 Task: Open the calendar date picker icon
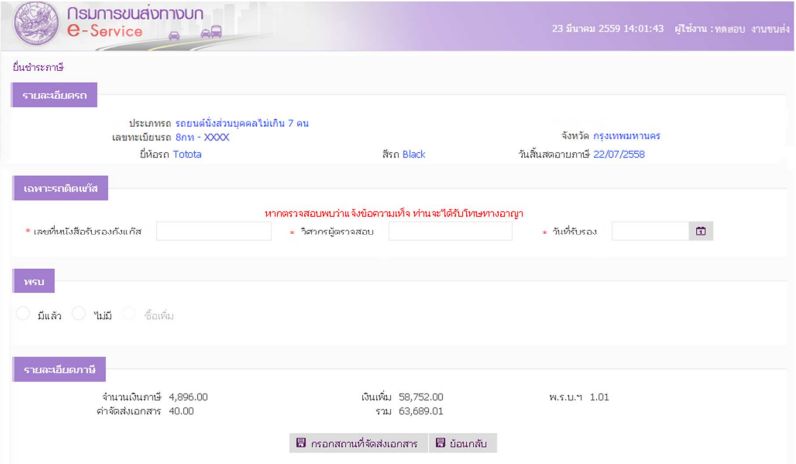point(701,231)
